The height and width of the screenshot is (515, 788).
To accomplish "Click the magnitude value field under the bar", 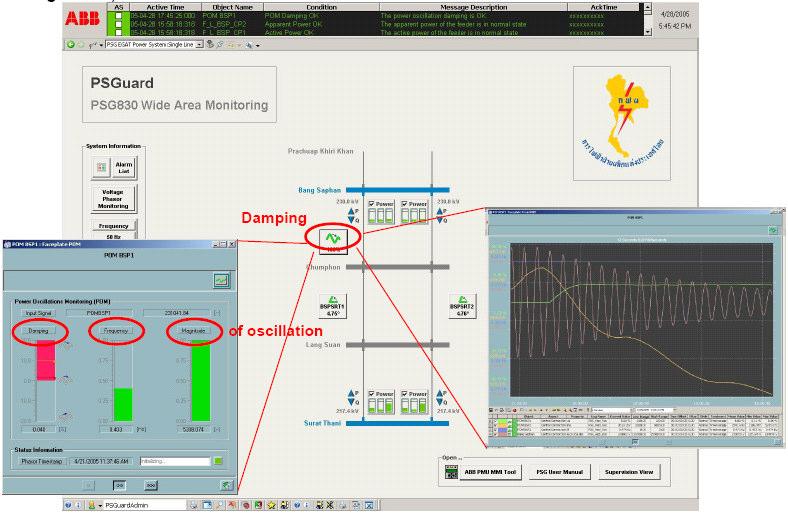I will (193, 430).
